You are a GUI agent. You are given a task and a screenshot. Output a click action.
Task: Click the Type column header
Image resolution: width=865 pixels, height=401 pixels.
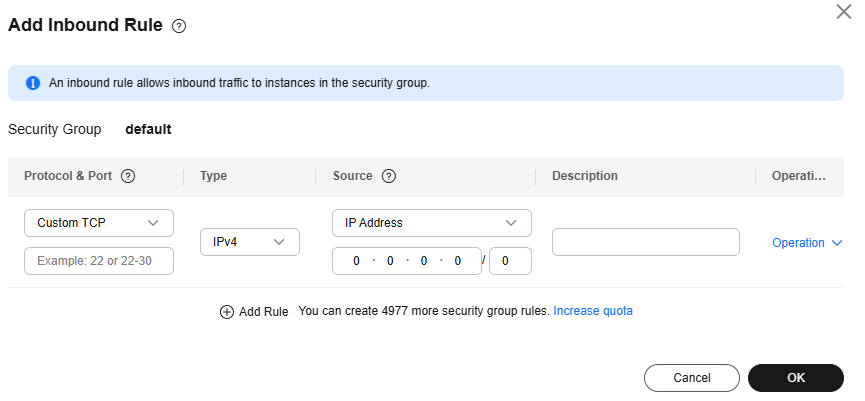pyautogui.click(x=213, y=176)
